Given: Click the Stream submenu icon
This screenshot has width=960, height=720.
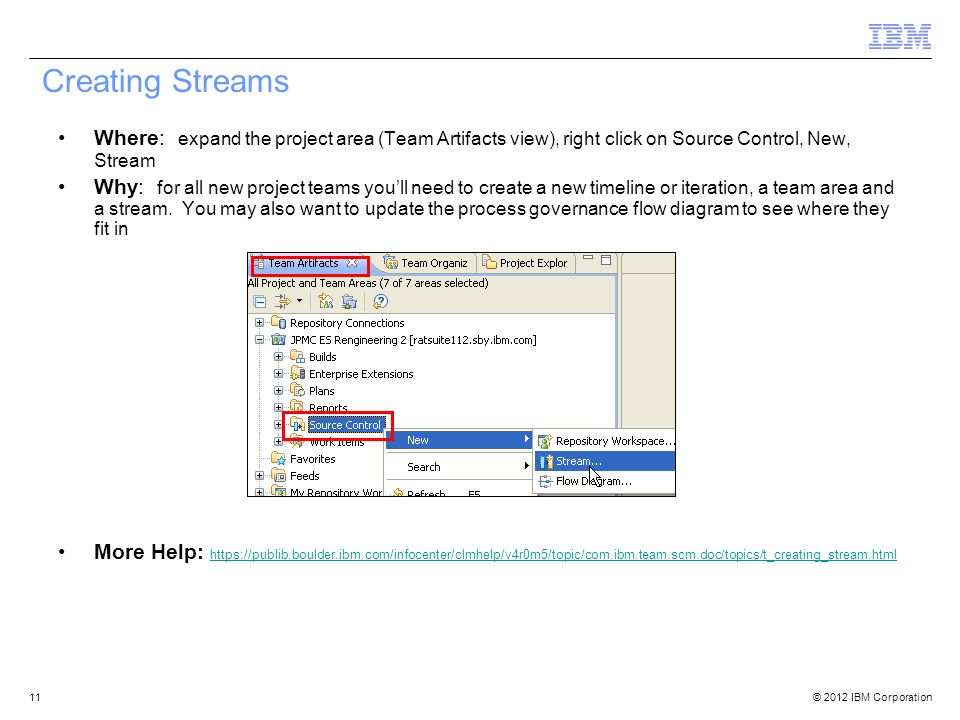Looking at the screenshot, I should (546, 461).
